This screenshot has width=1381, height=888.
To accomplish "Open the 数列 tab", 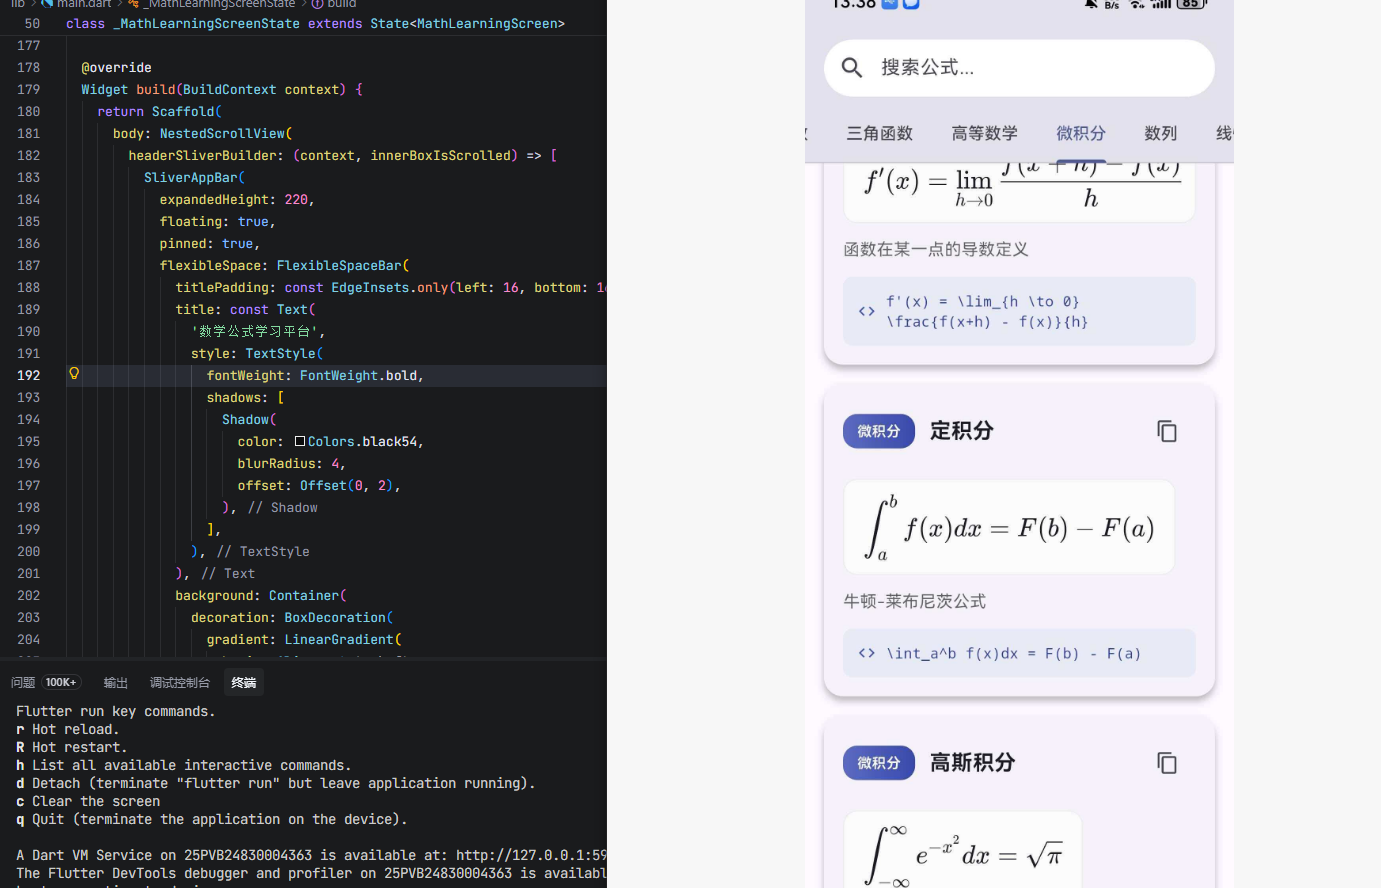I will click(x=1161, y=133).
